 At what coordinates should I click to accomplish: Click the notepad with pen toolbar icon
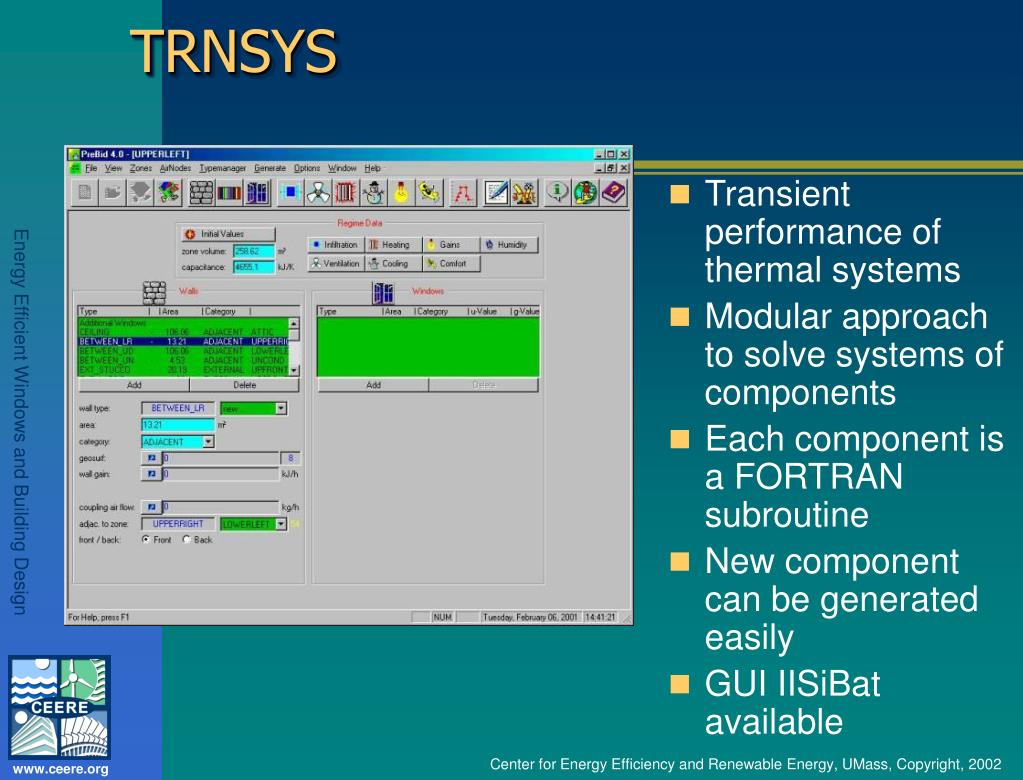[x=496, y=193]
